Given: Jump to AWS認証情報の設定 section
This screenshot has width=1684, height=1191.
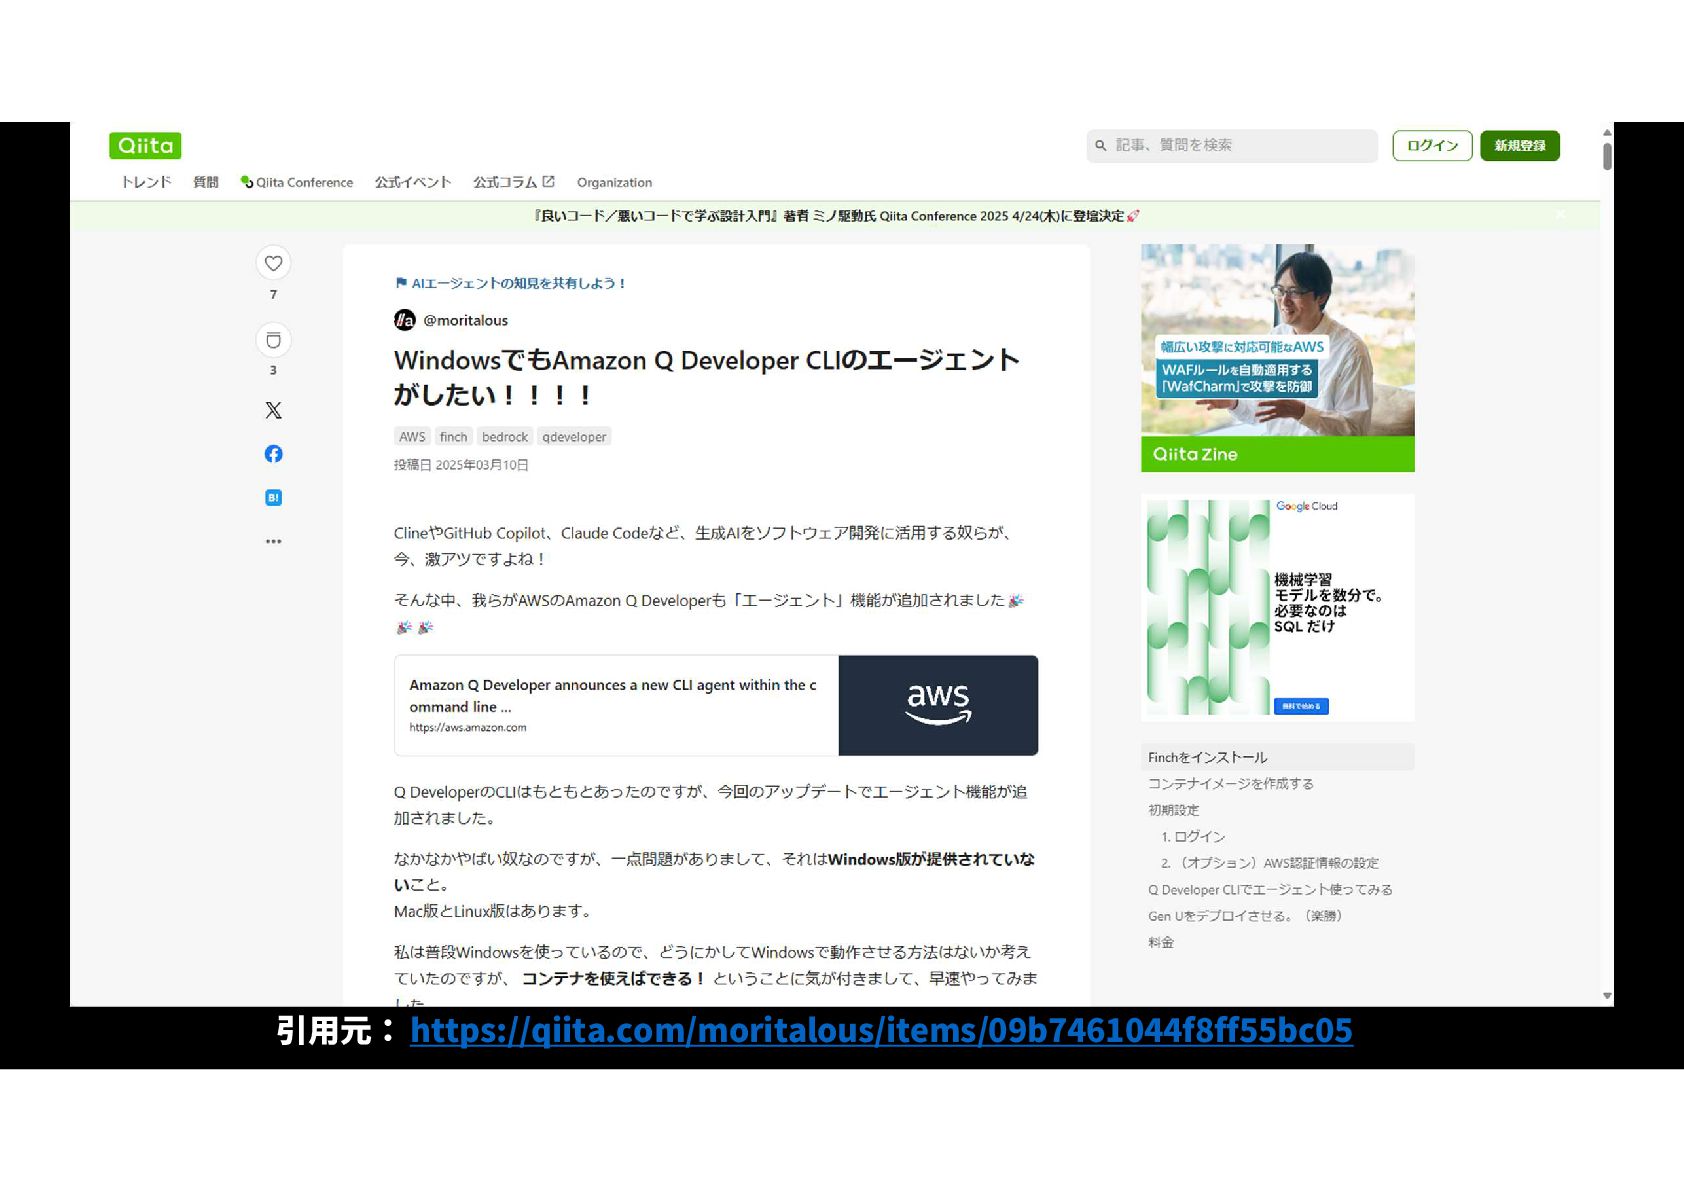Looking at the screenshot, I should tap(1270, 862).
